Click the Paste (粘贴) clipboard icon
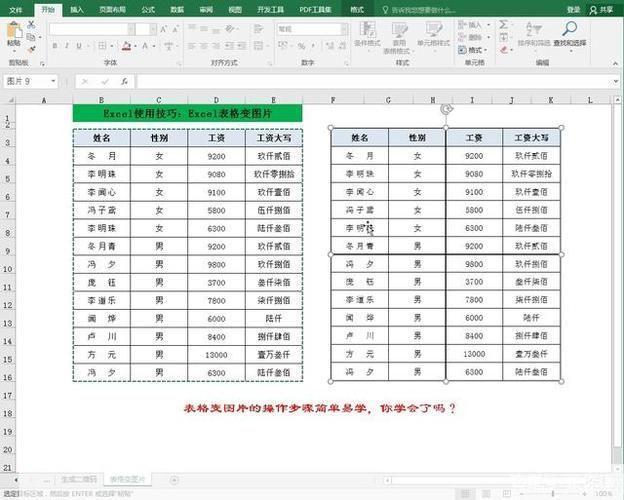 14,29
